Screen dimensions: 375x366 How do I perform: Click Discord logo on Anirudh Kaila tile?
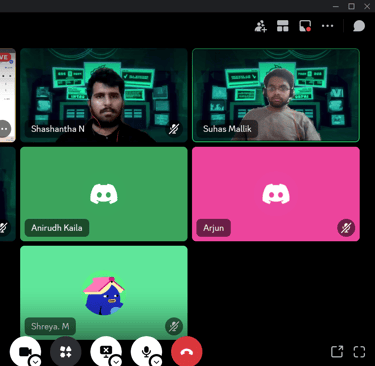pyautogui.click(x=104, y=194)
